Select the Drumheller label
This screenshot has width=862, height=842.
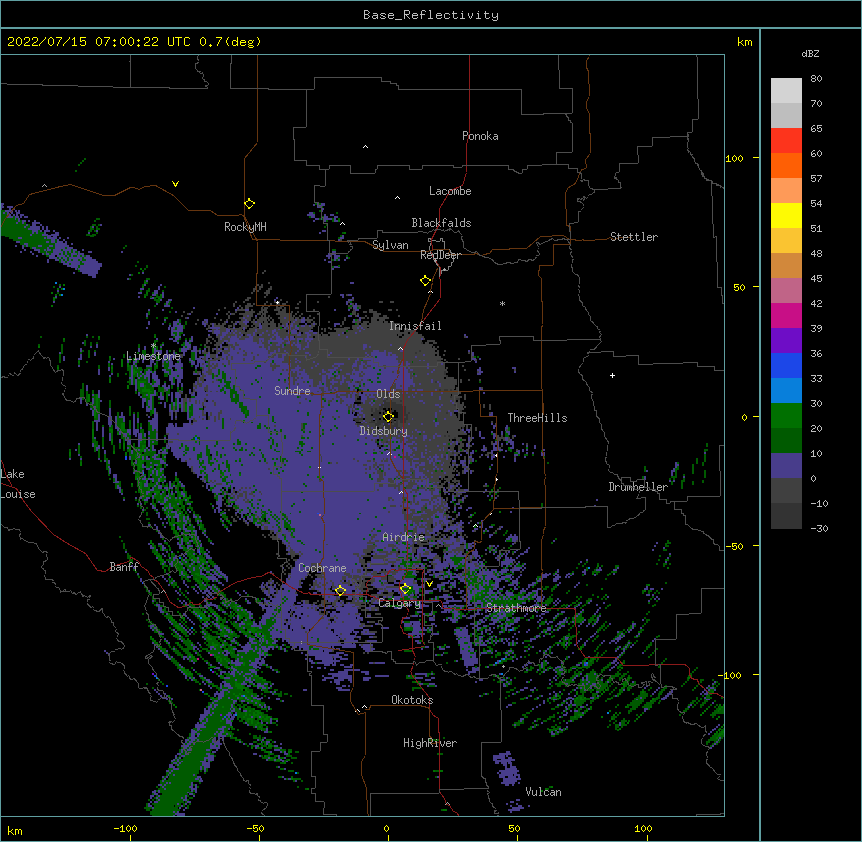(x=638, y=487)
